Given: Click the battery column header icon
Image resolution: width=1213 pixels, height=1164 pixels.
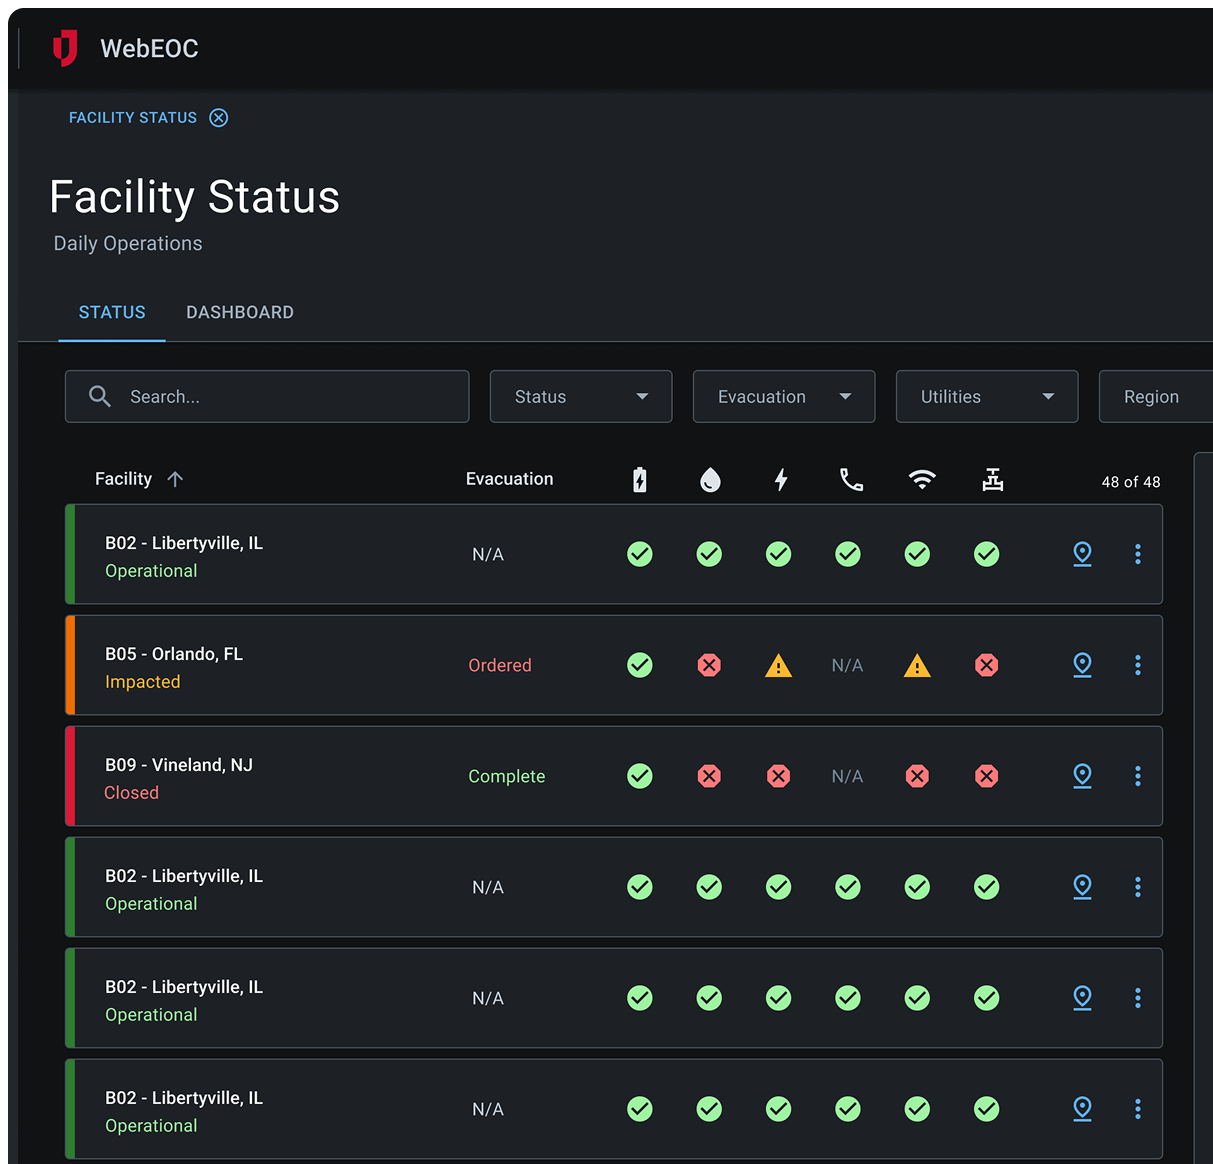Looking at the screenshot, I should coord(640,480).
